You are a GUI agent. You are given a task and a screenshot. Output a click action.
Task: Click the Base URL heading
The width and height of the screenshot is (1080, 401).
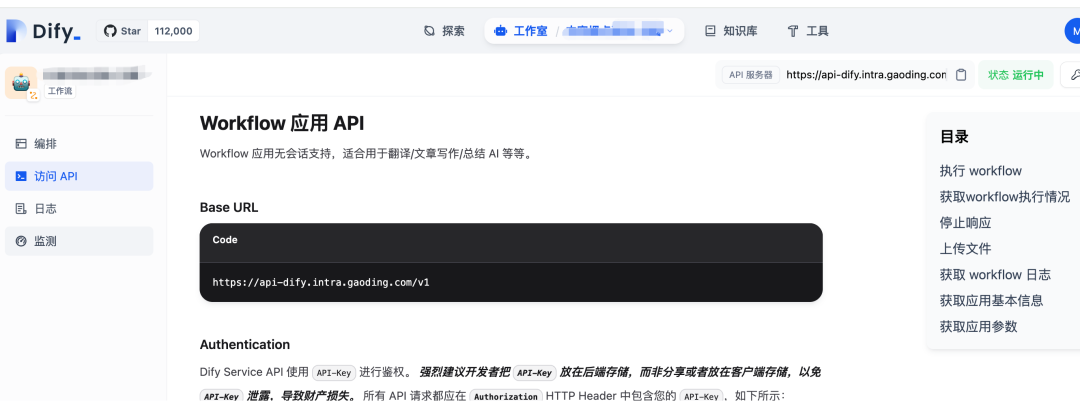[x=229, y=207]
